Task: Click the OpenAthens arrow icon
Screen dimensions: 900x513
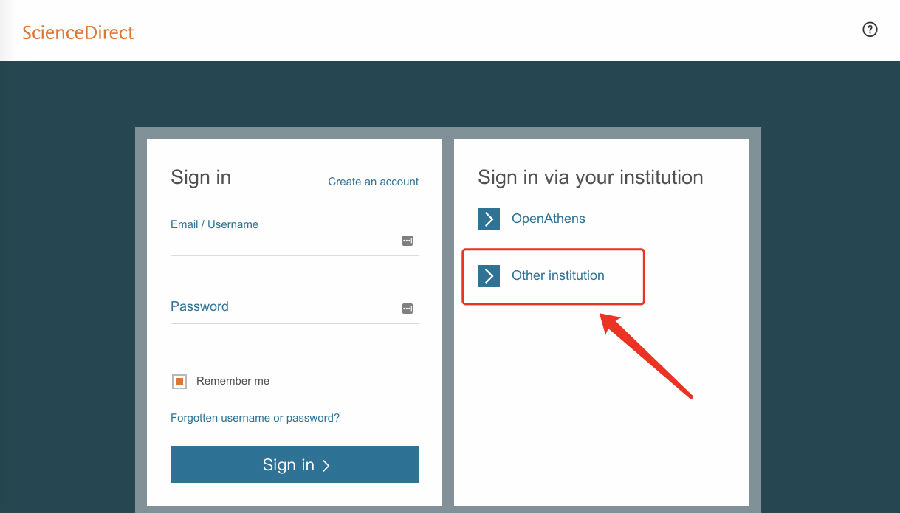Action: 489,219
